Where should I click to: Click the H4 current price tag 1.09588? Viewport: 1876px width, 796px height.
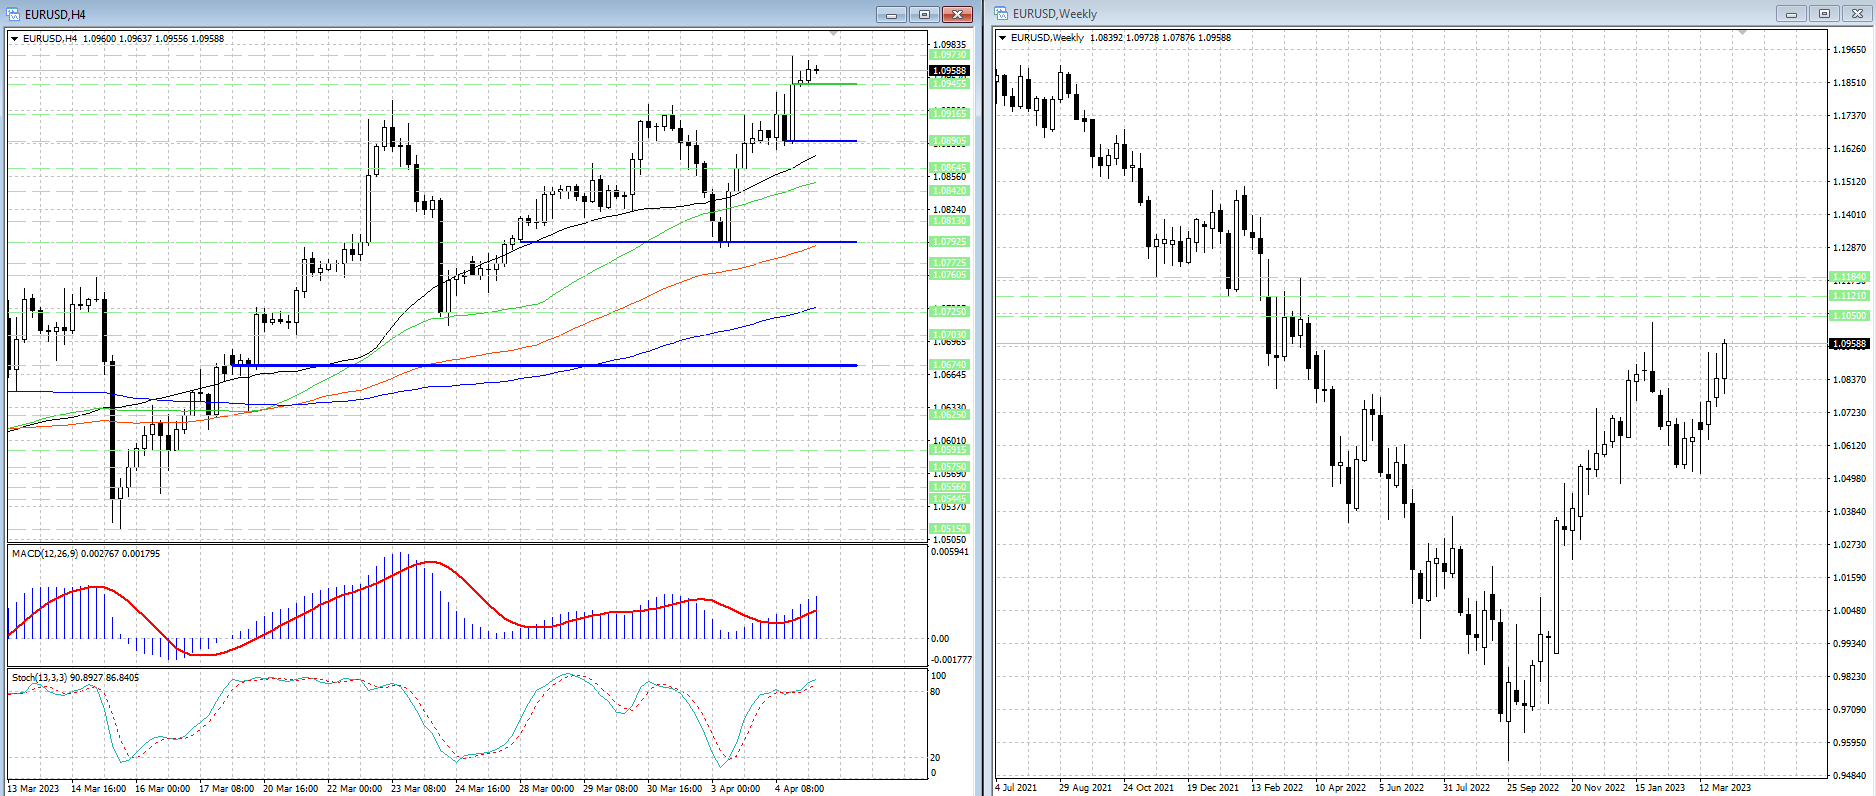pos(949,71)
